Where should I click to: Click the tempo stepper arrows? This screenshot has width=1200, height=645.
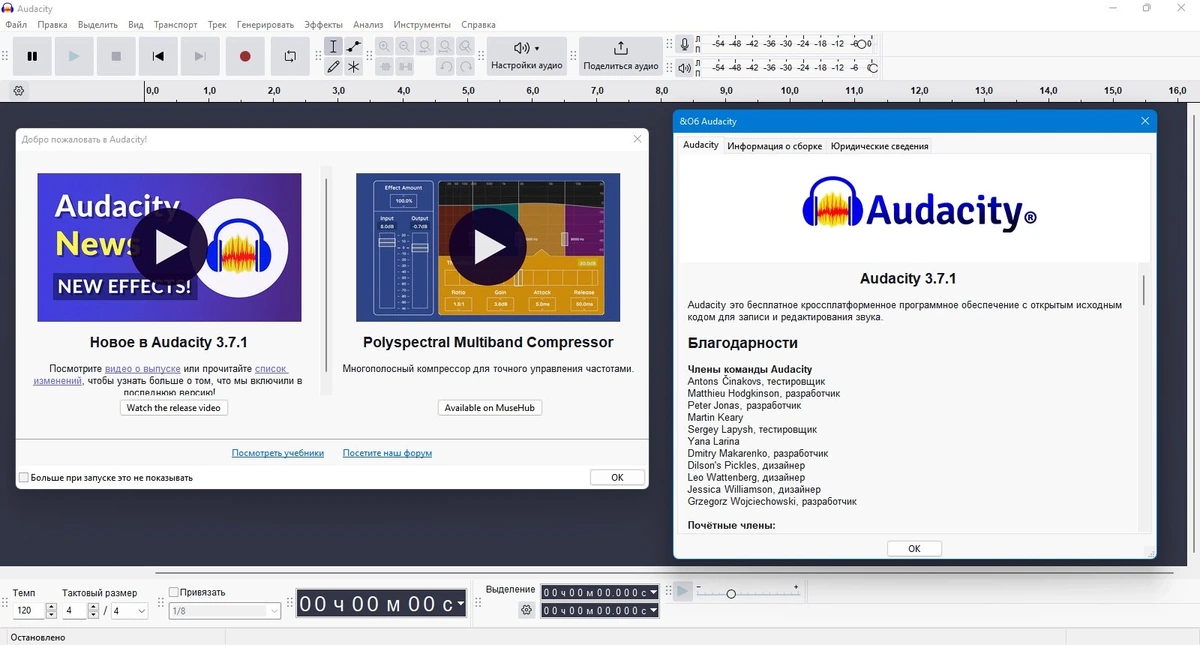click(x=50, y=610)
